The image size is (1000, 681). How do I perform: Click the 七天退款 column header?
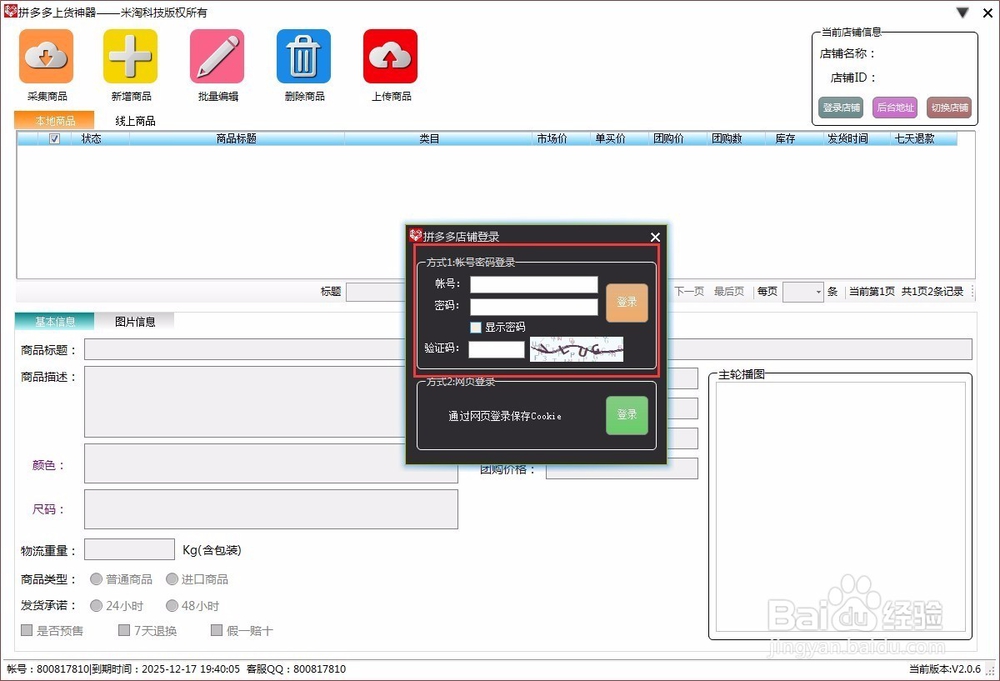click(915, 138)
